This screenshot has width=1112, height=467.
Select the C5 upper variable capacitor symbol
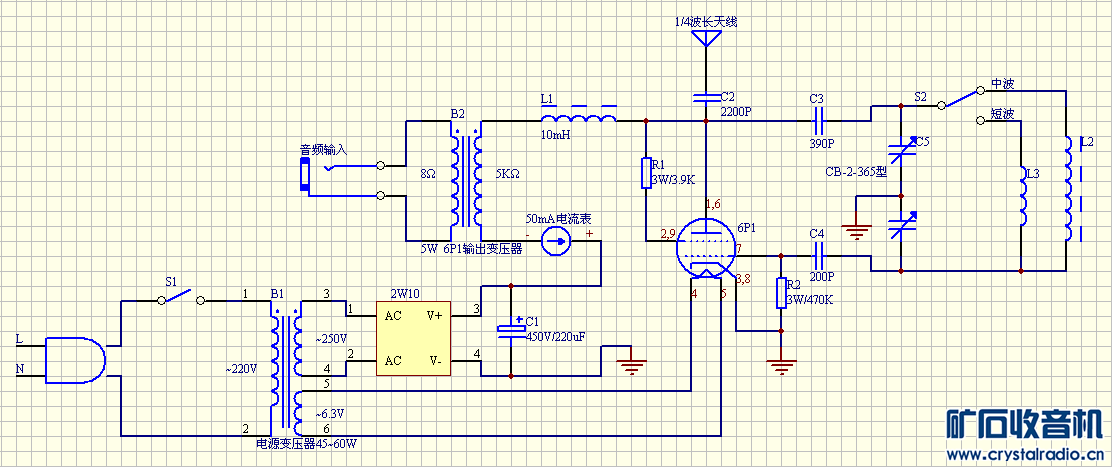(901, 152)
